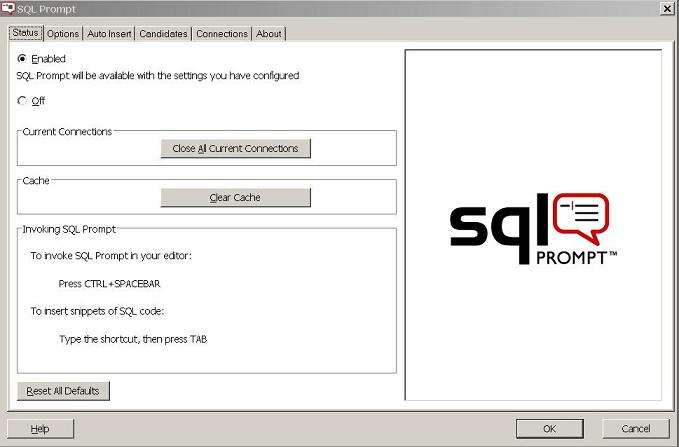Viewport: 679px width, 447px height.
Task: Click Reset All Defaults button
Action: pyautogui.click(x=63, y=391)
